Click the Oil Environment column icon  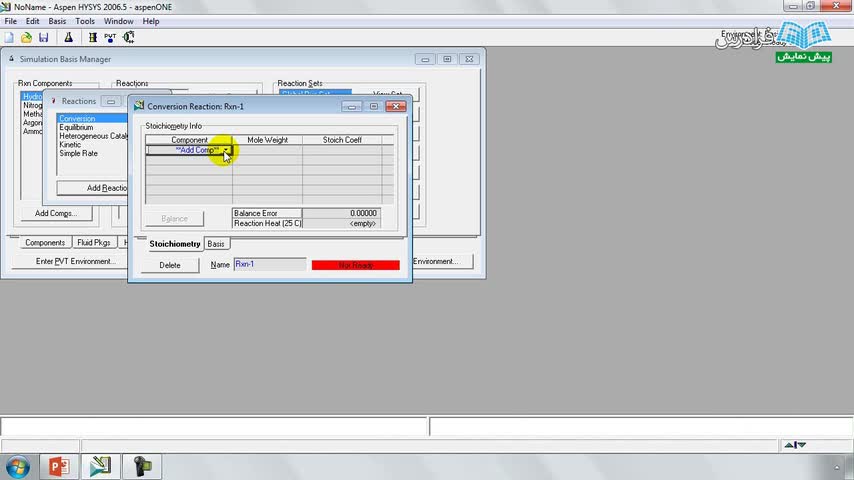click(93, 38)
